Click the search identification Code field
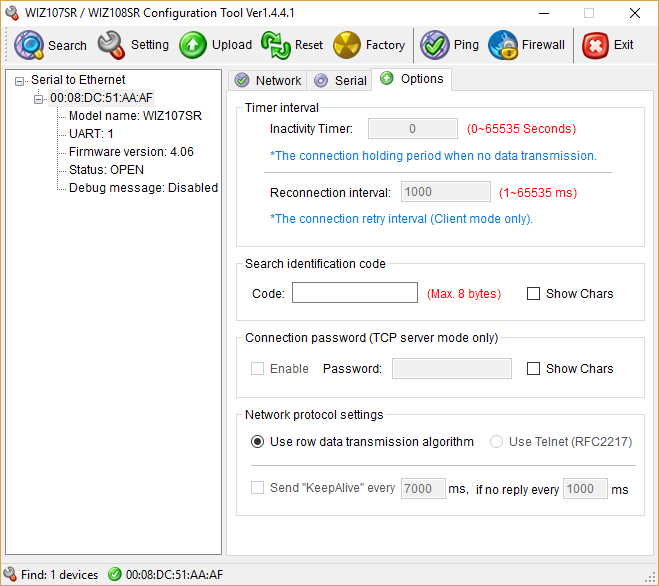 click(x=355, y=293)
